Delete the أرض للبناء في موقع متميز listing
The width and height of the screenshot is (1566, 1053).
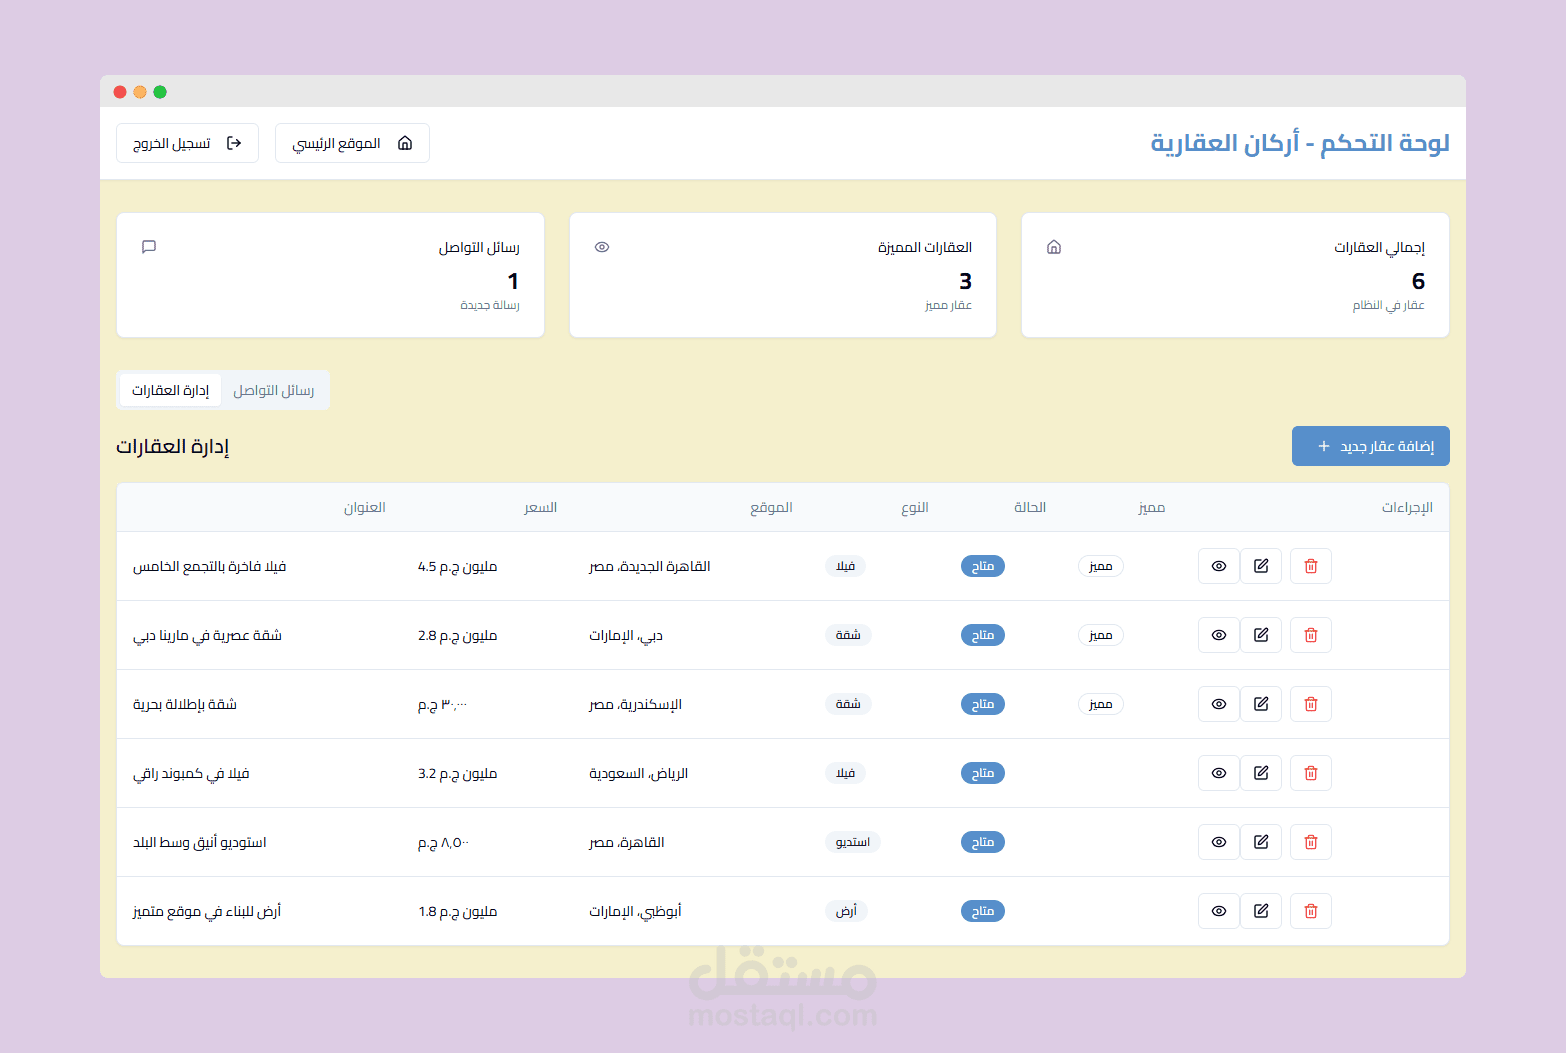tap(1311, 911)
